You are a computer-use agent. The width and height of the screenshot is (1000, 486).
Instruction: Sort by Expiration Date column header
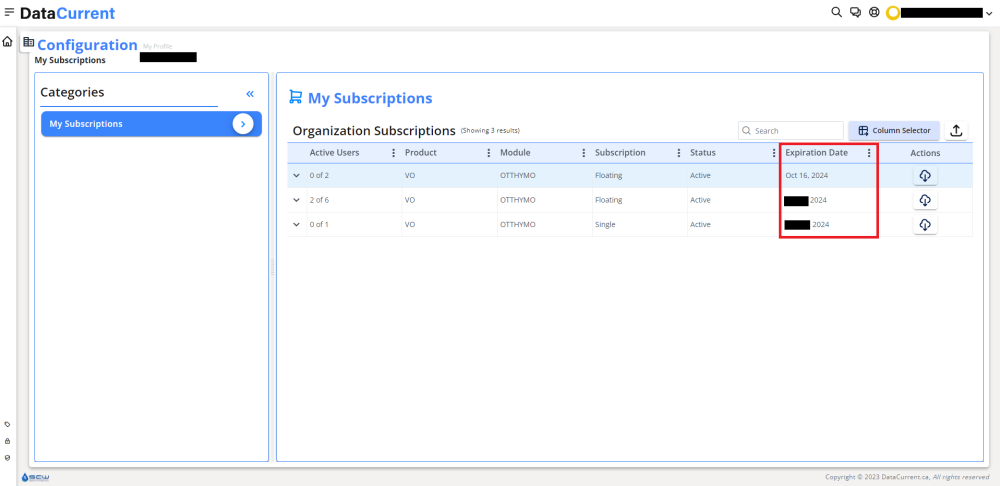[816, 153]
